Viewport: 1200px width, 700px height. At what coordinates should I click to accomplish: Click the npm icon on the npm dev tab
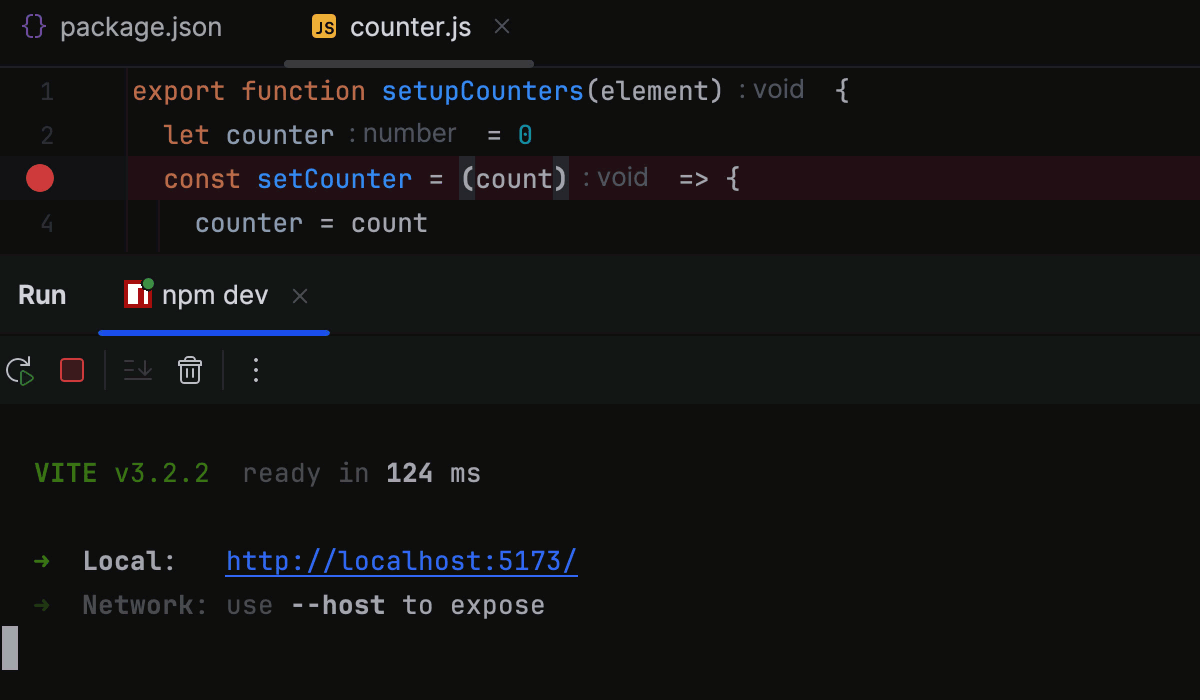(136, 294)
